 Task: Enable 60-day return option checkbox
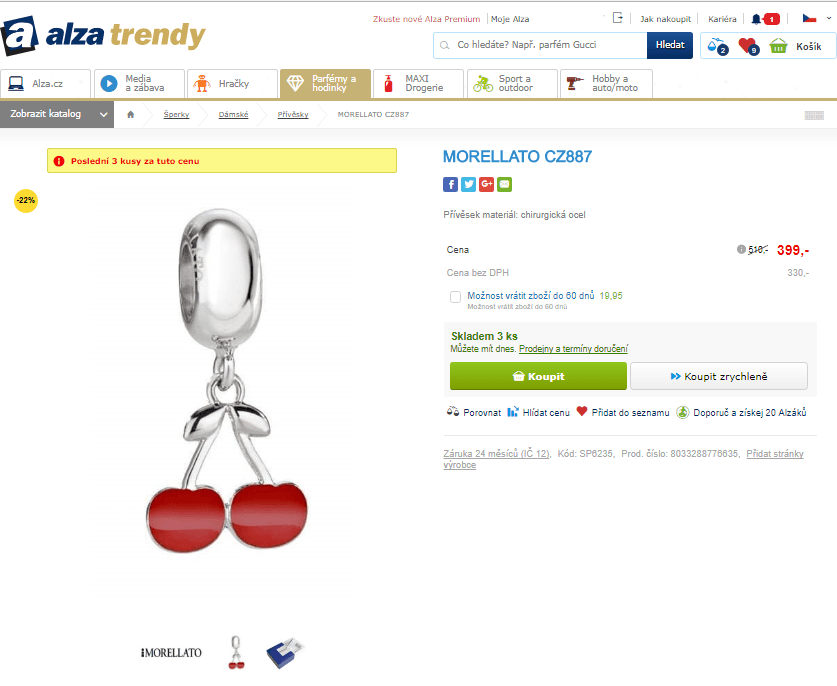pos(455,297)
